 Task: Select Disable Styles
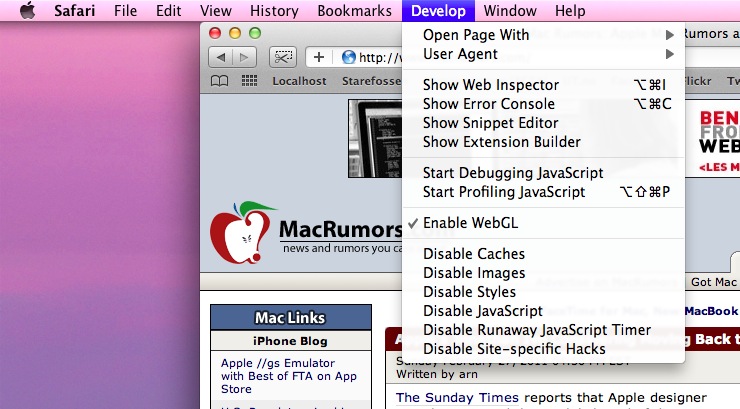pyautogui.click(x=543, y=292)
